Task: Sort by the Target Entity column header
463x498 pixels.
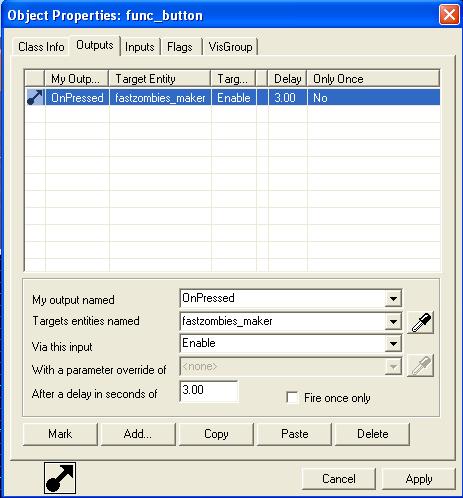Action: [x=159, y=79]
